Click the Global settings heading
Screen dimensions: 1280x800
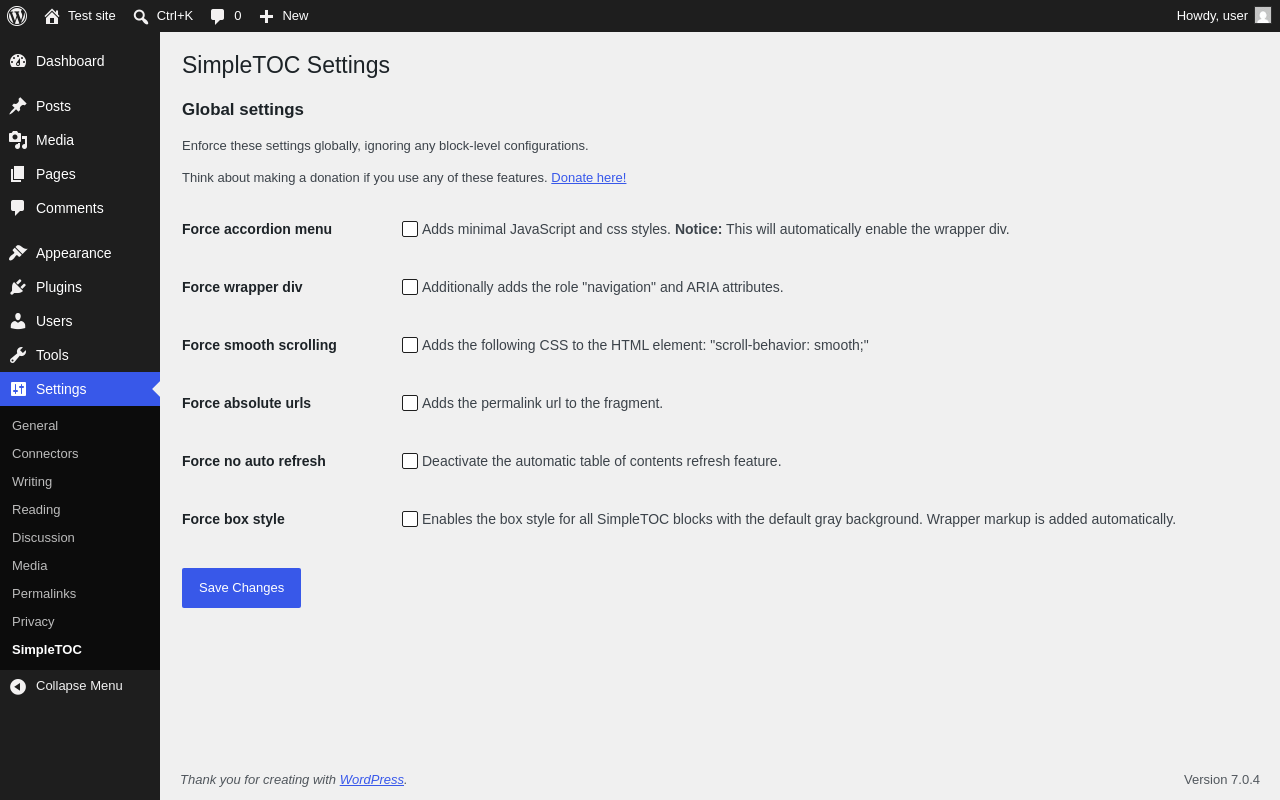tap(243, 110)
